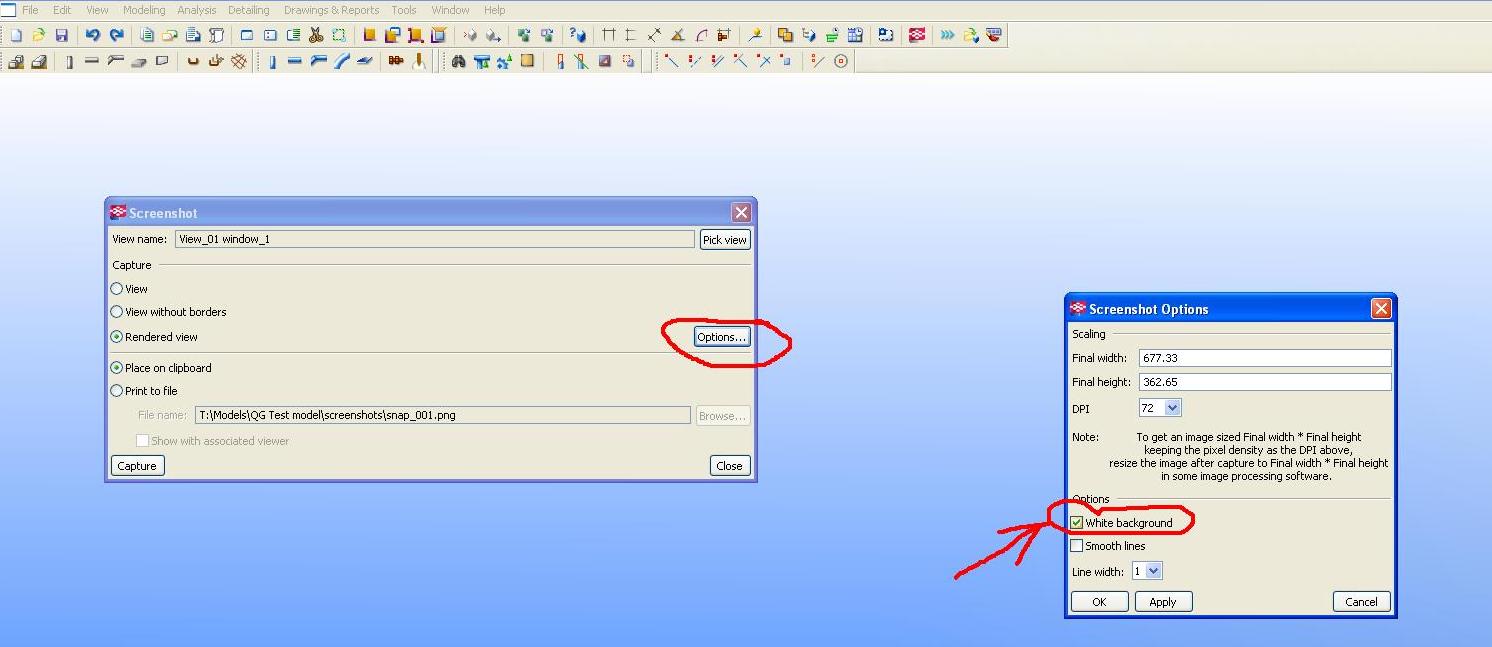The width and height of the screenshot is (1492, 647).
Task: Click the binoculars find icon
Action: tap(458, 61)
